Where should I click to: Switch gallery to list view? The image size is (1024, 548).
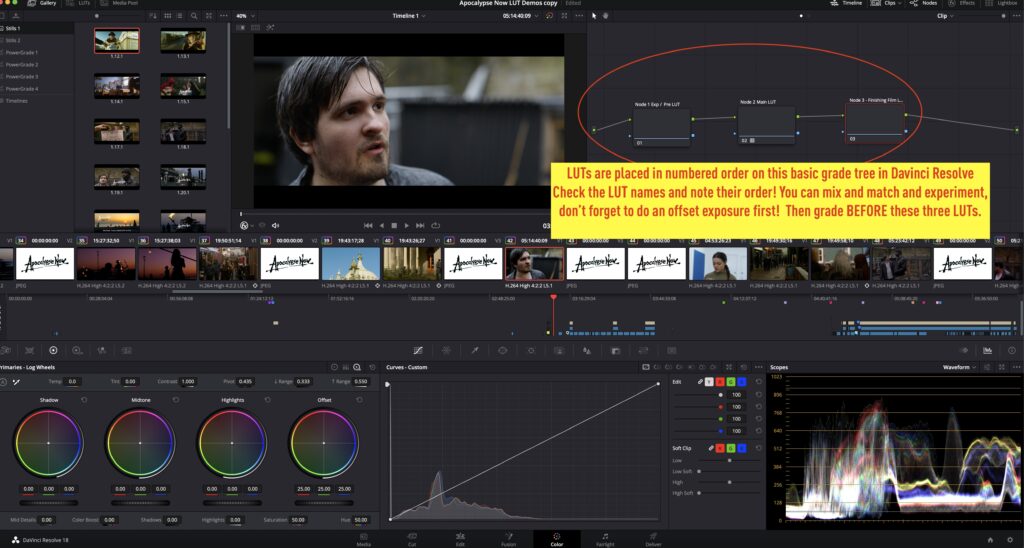pyautogui.click(x=180, y=16)
